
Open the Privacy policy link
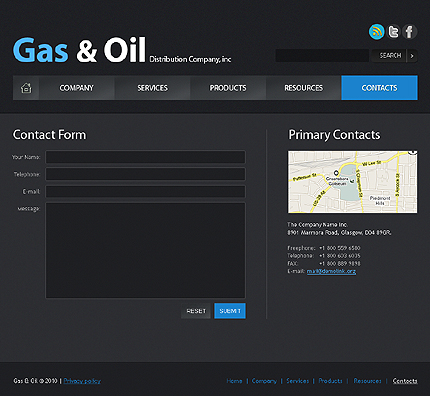[x=82, y=381]
